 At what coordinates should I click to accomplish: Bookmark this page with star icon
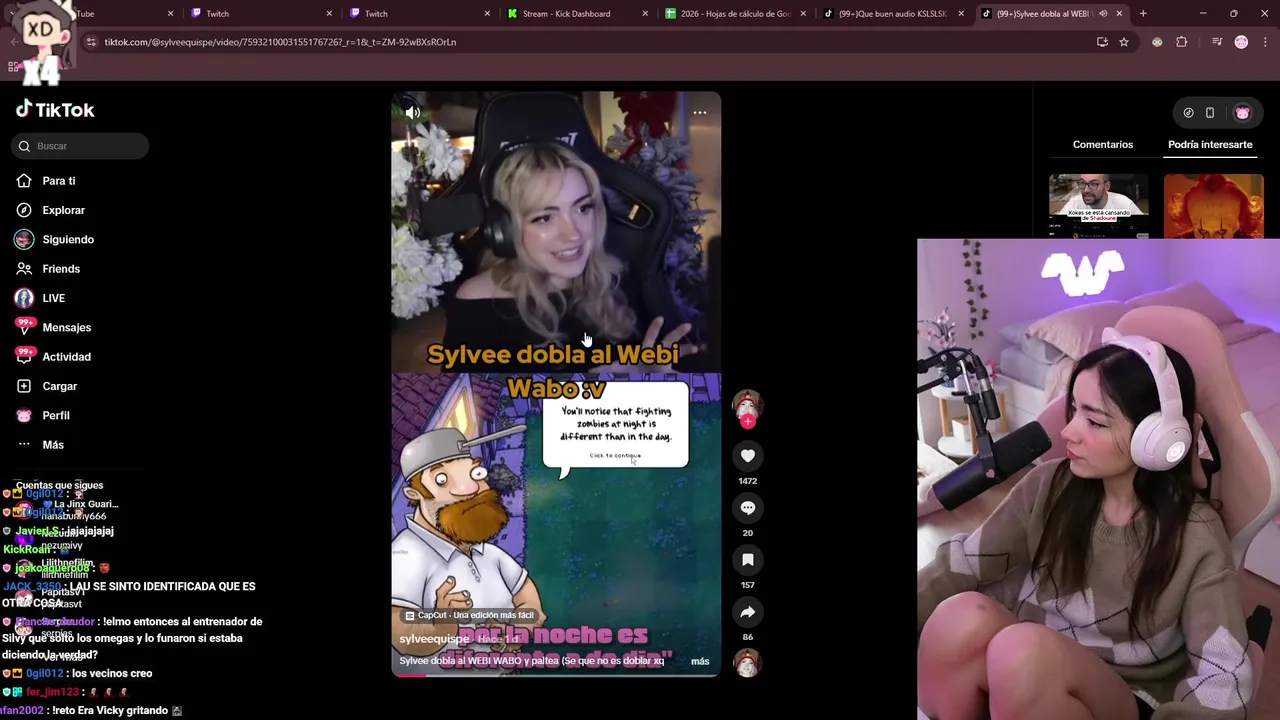(1124, 42)
